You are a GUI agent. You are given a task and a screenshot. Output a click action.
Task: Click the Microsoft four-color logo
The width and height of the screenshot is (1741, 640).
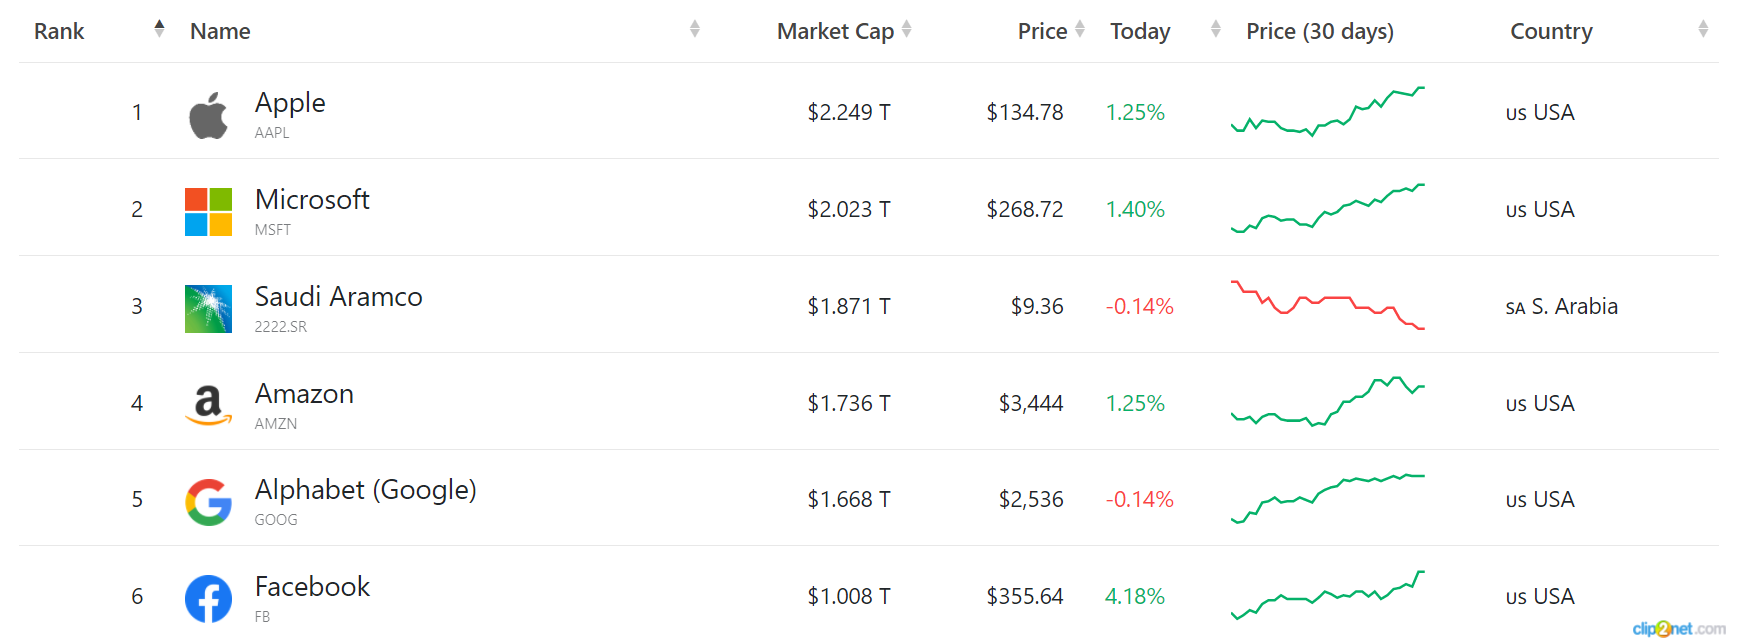[x=208, y=212]
